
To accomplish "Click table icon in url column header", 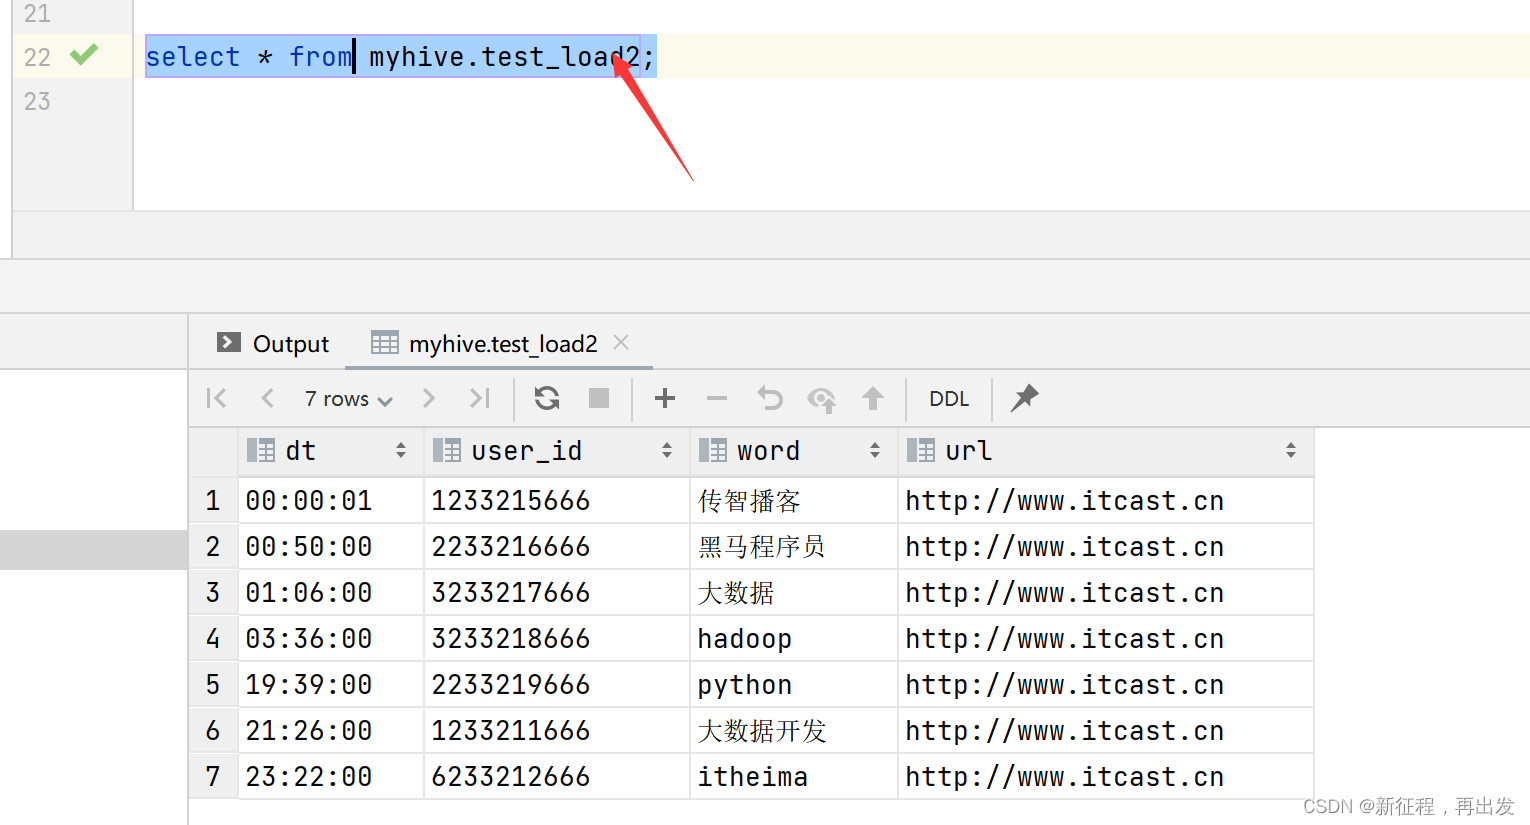I will click(x=921, y=451).
